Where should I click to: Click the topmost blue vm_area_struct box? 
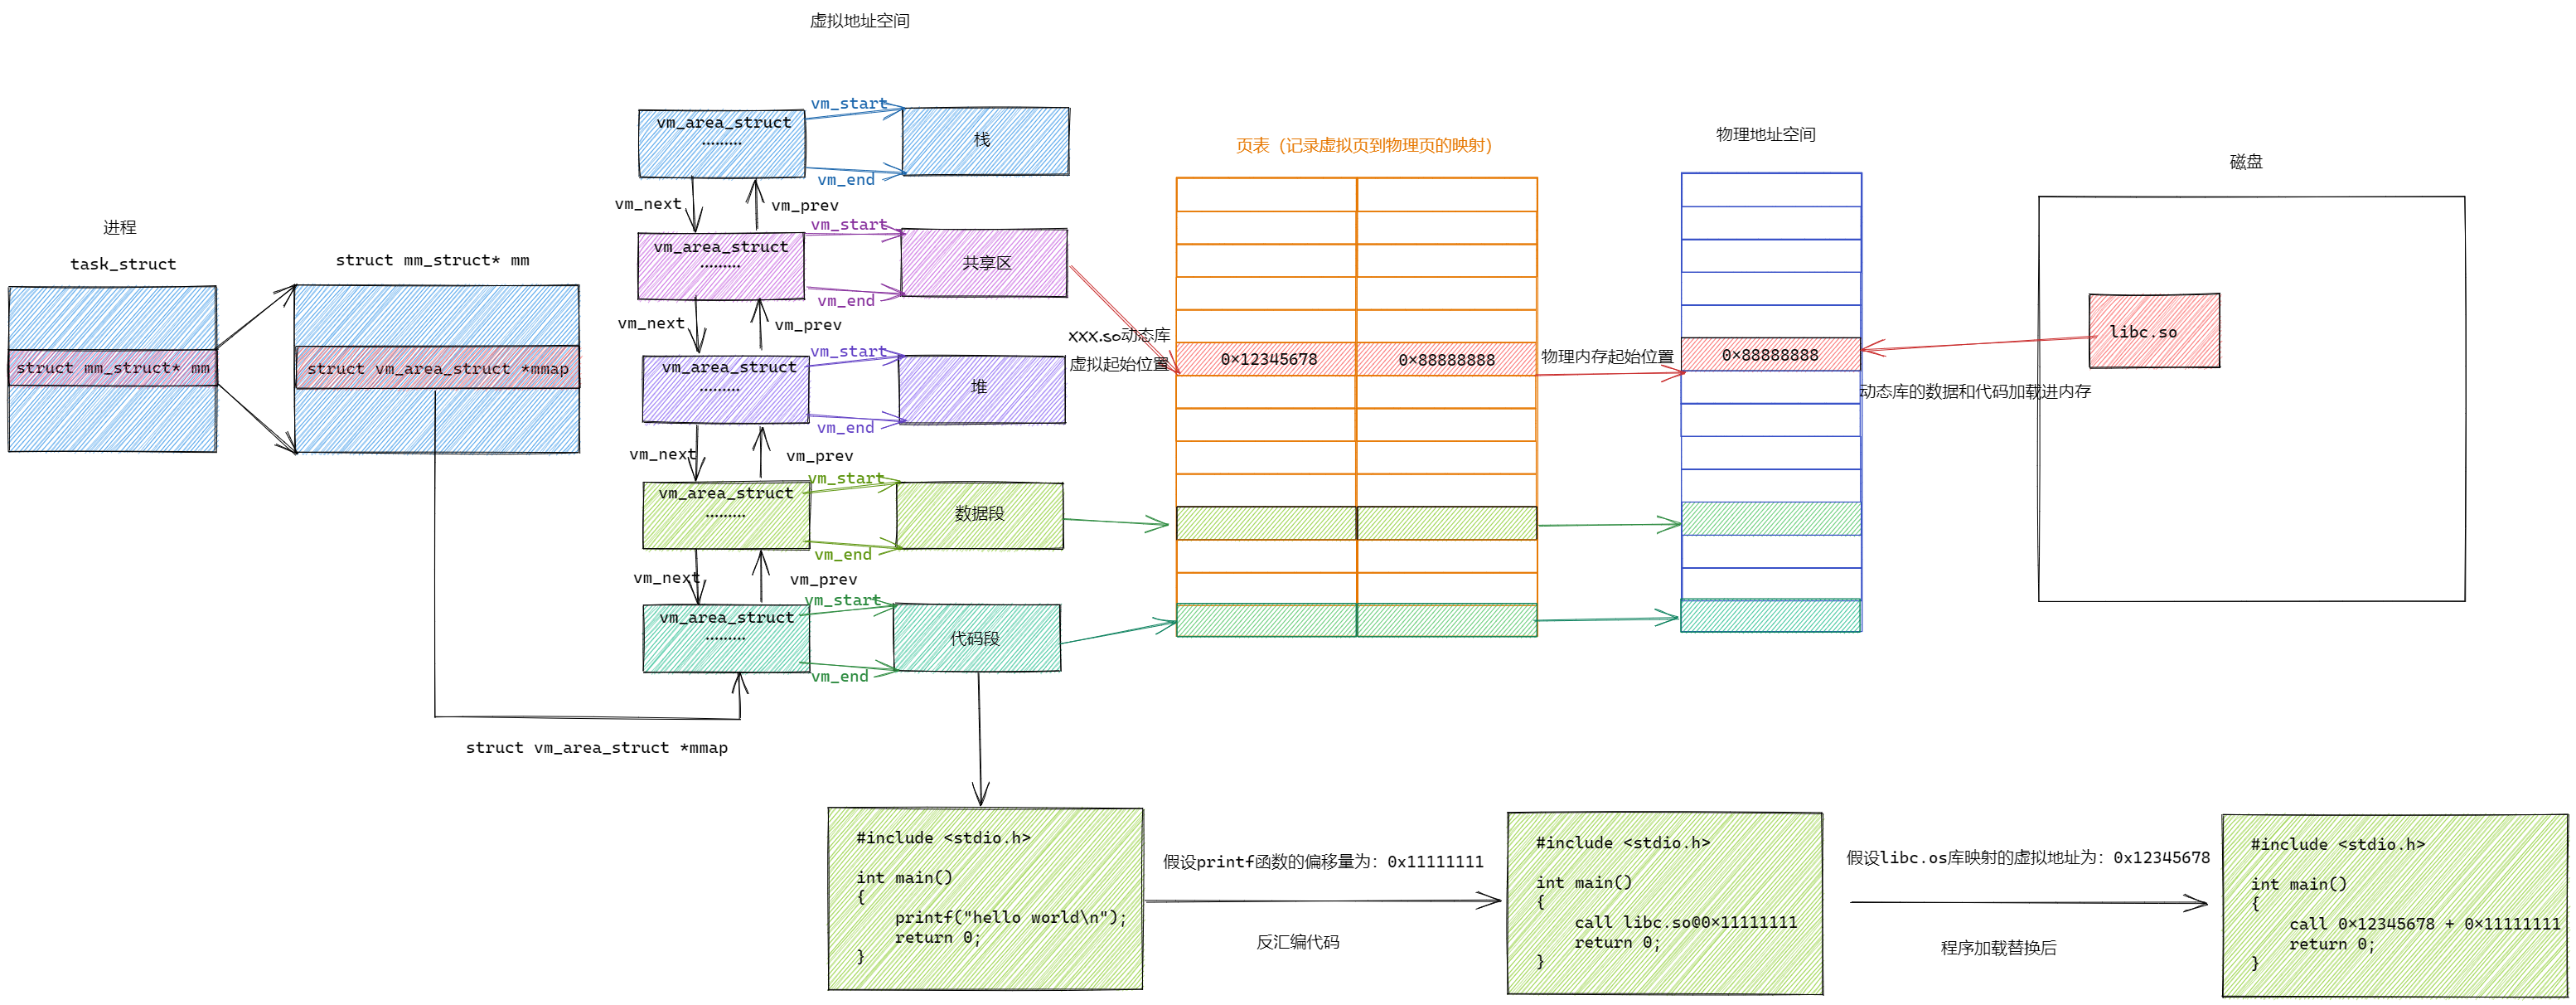(x=722, y=143)
